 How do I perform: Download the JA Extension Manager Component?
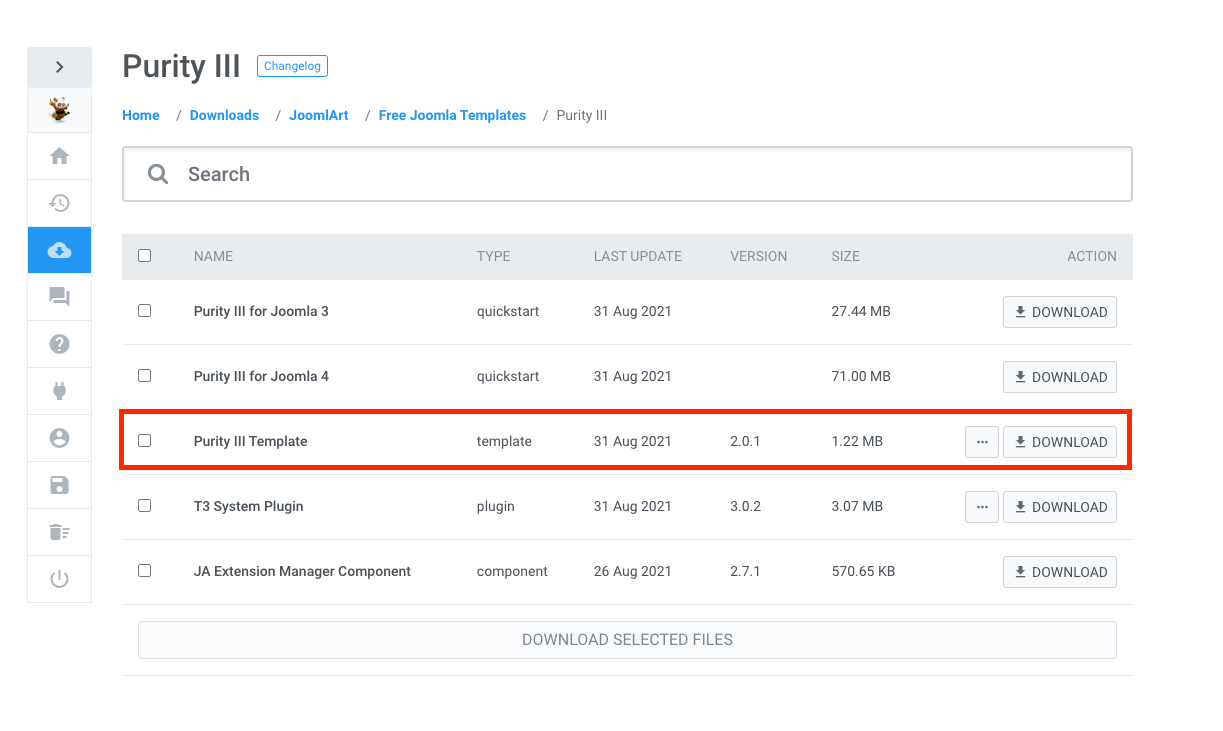(1059, 572)
